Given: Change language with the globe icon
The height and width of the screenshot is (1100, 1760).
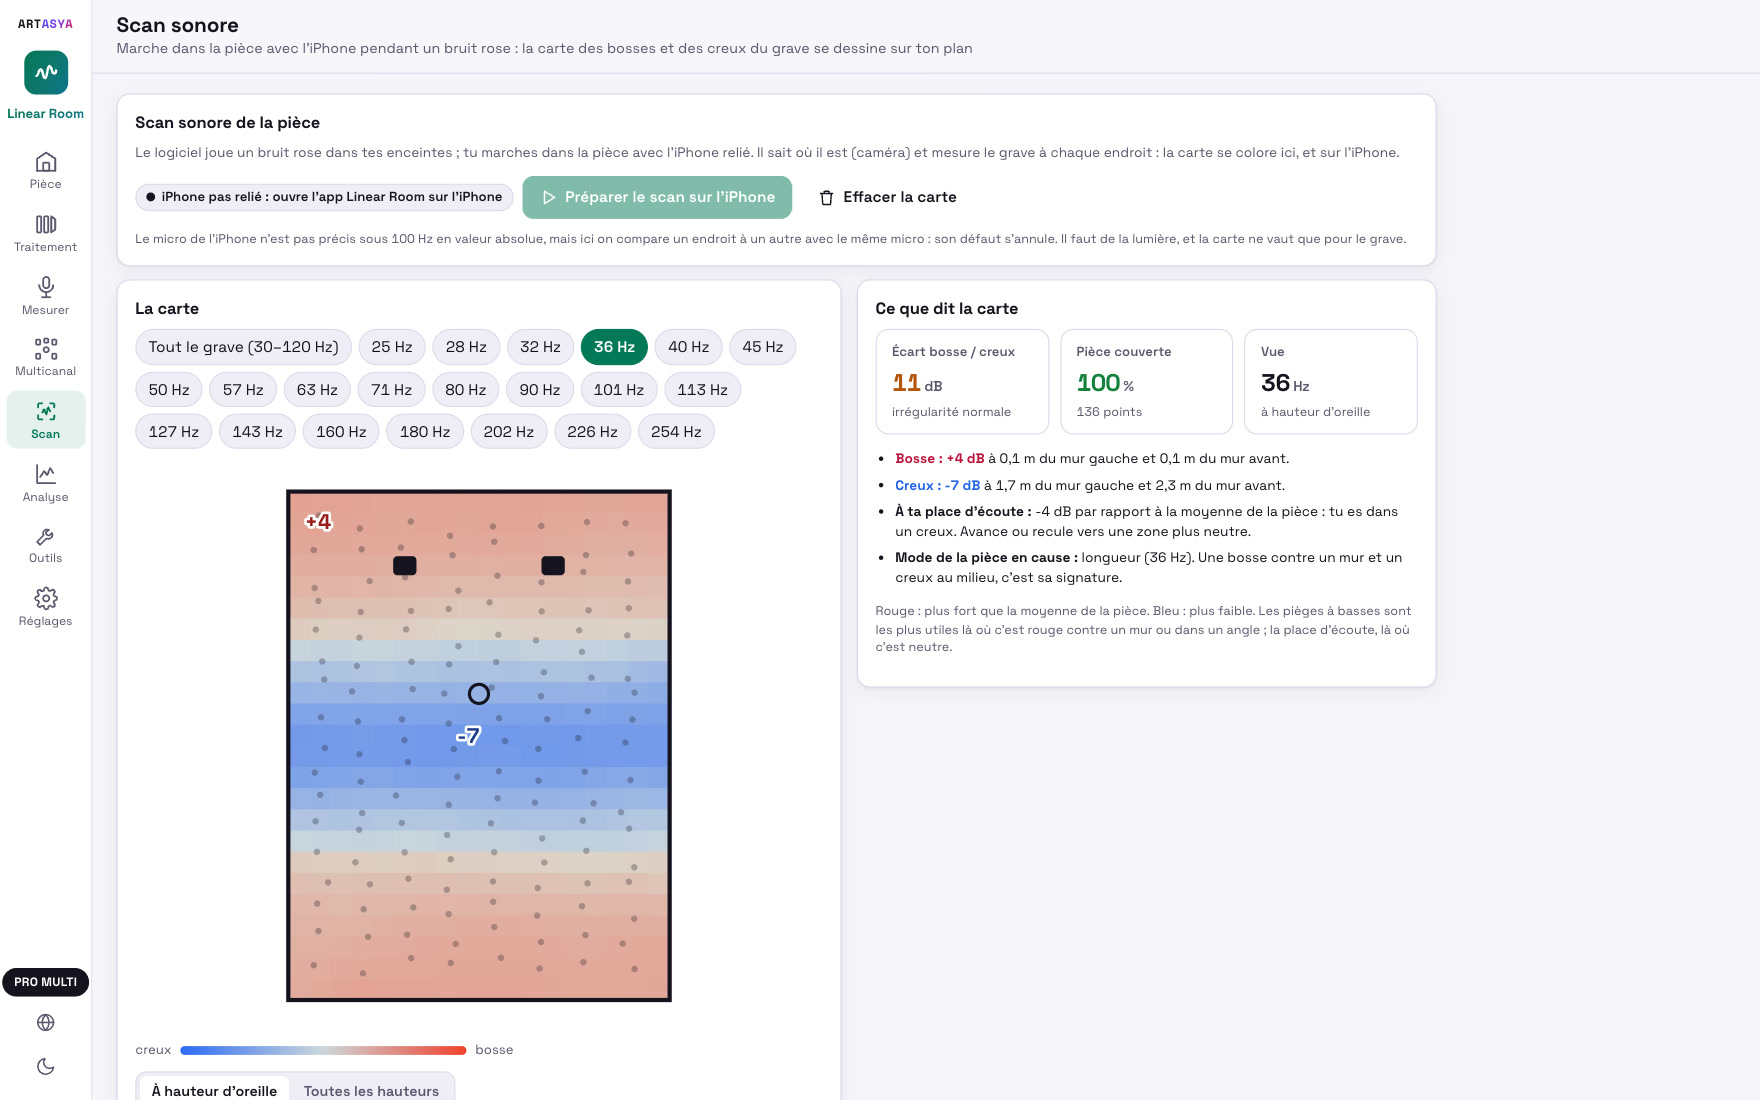Looking at the screenshot, I should pyautogui.click(x=46, y=1022).
